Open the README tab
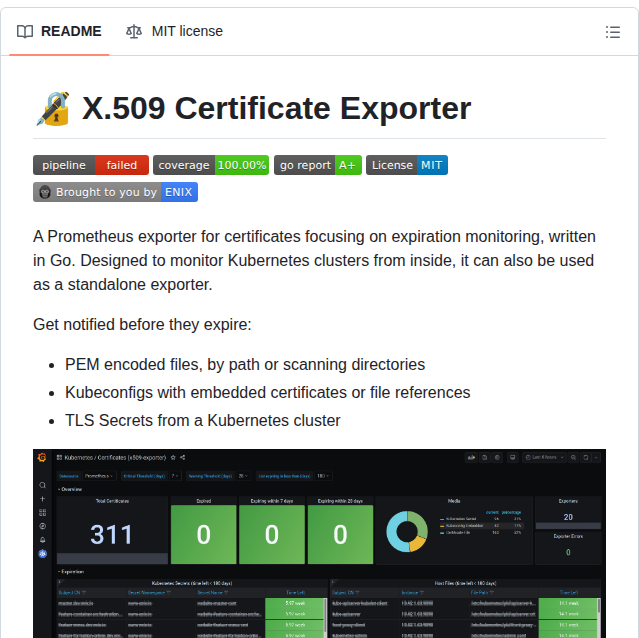The width and height of the screenshot is (639, 638). point(59,31)
